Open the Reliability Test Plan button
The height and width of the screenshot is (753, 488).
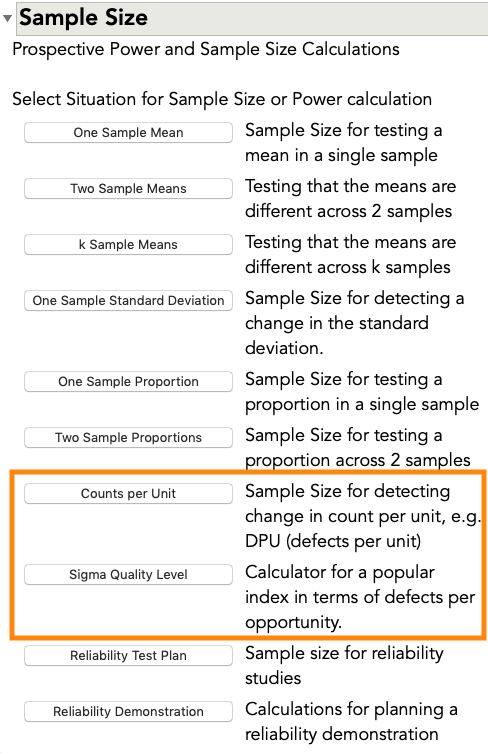128,656
